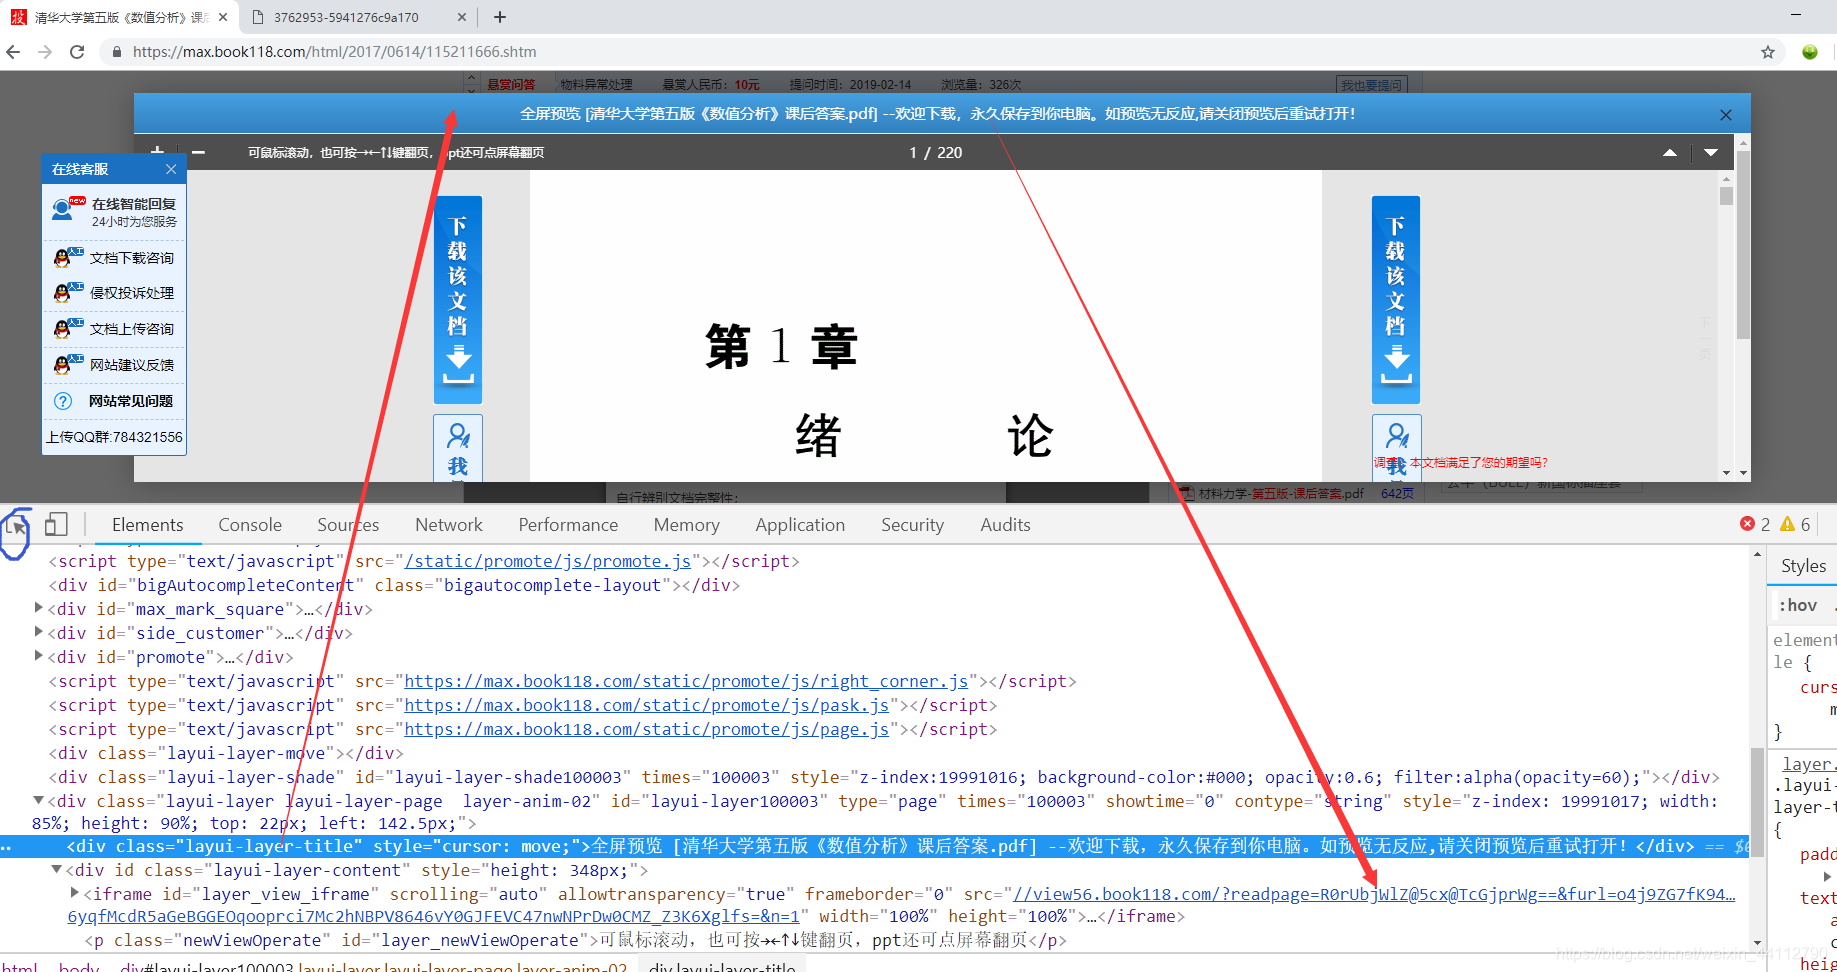Open the Styles pane tab
This screenshot has width=1837, height=972.
pos(1803,566)
